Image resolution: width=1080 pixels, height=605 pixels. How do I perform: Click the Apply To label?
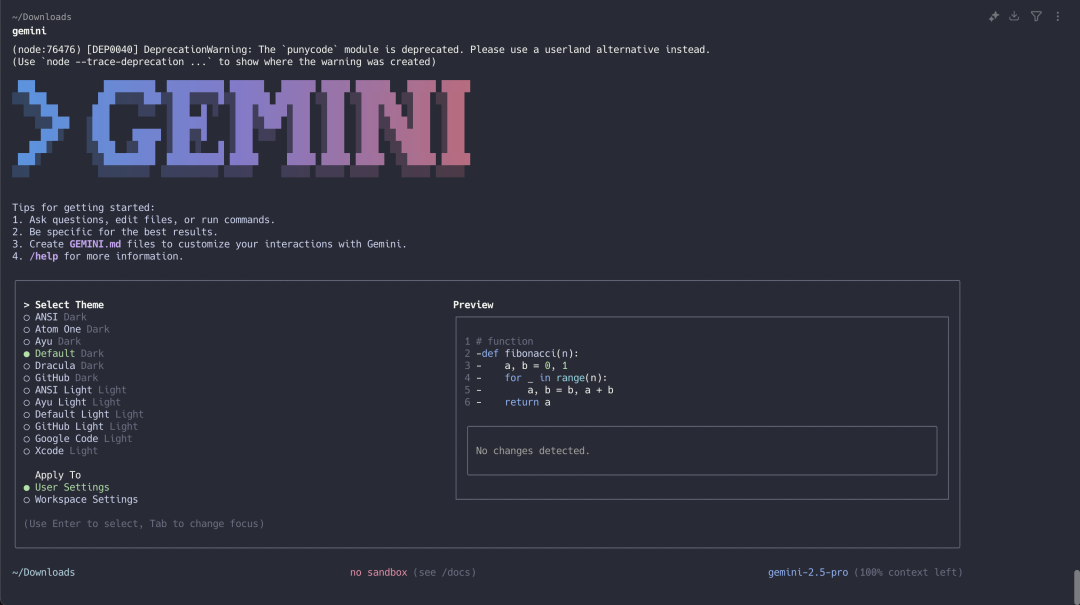coord(58,475)
